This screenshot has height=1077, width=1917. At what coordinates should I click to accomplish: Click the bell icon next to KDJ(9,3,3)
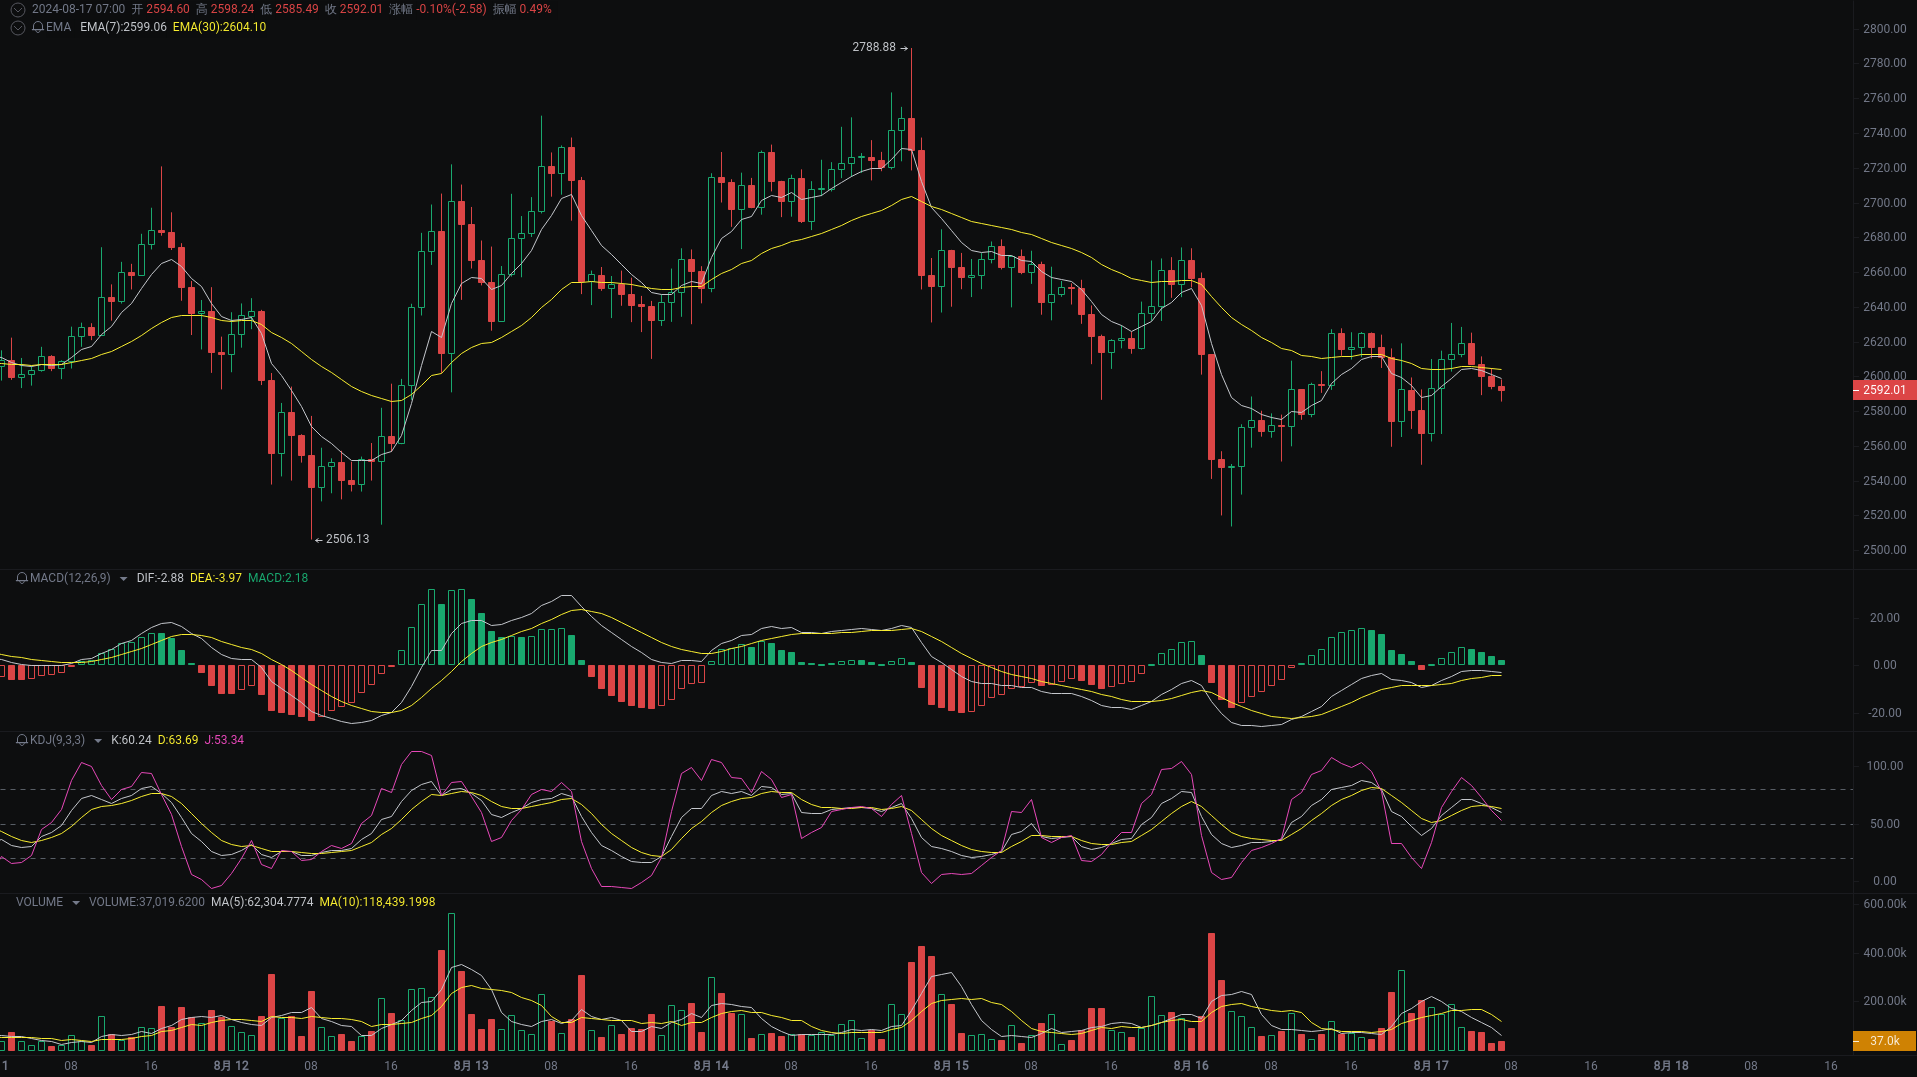tap(20, 740)
